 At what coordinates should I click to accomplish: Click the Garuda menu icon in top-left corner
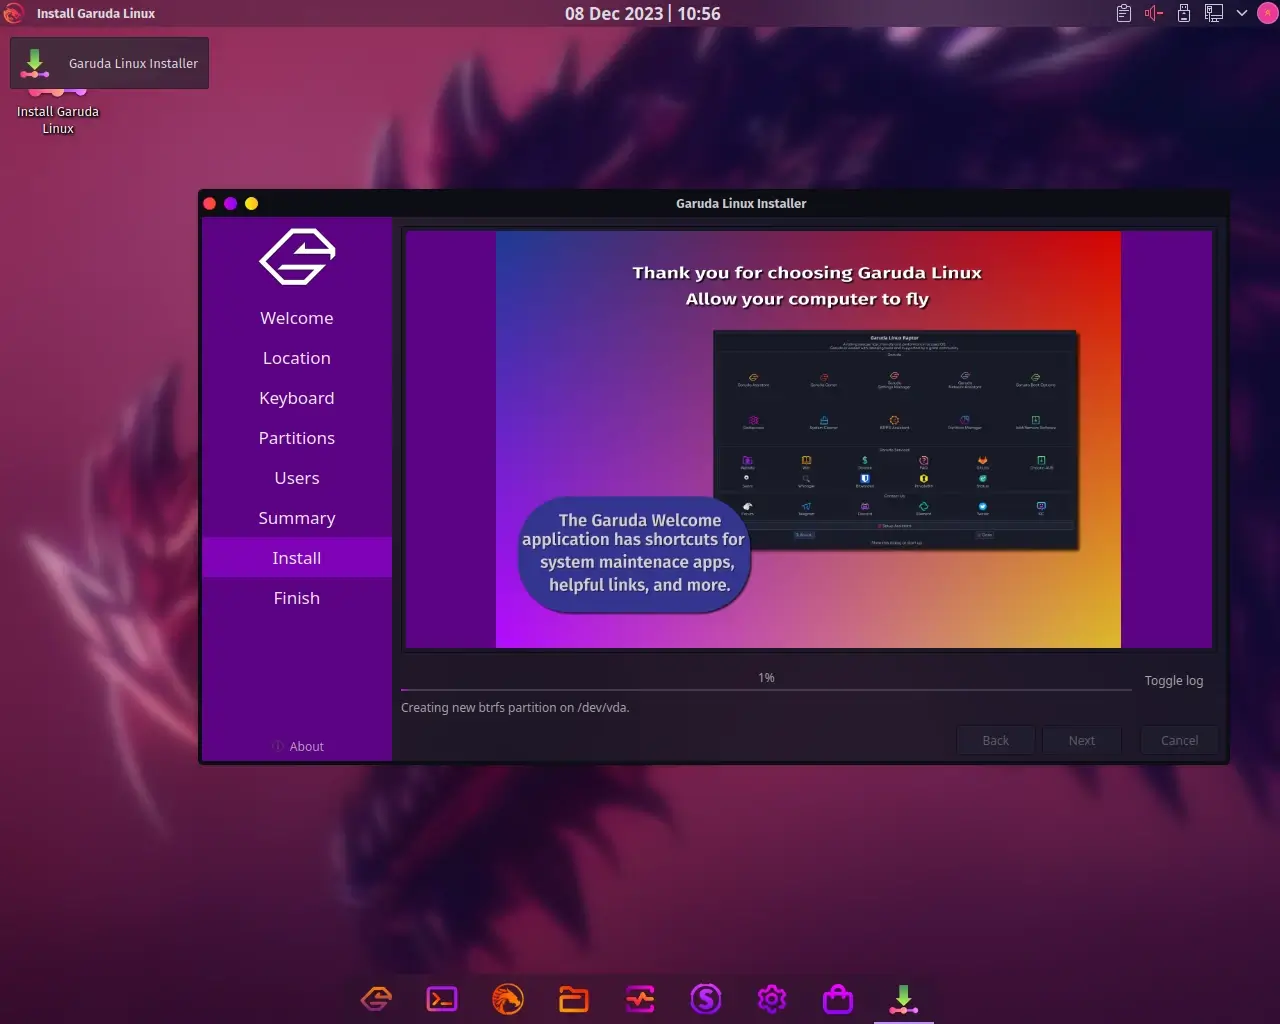click(x=13, y=13)
